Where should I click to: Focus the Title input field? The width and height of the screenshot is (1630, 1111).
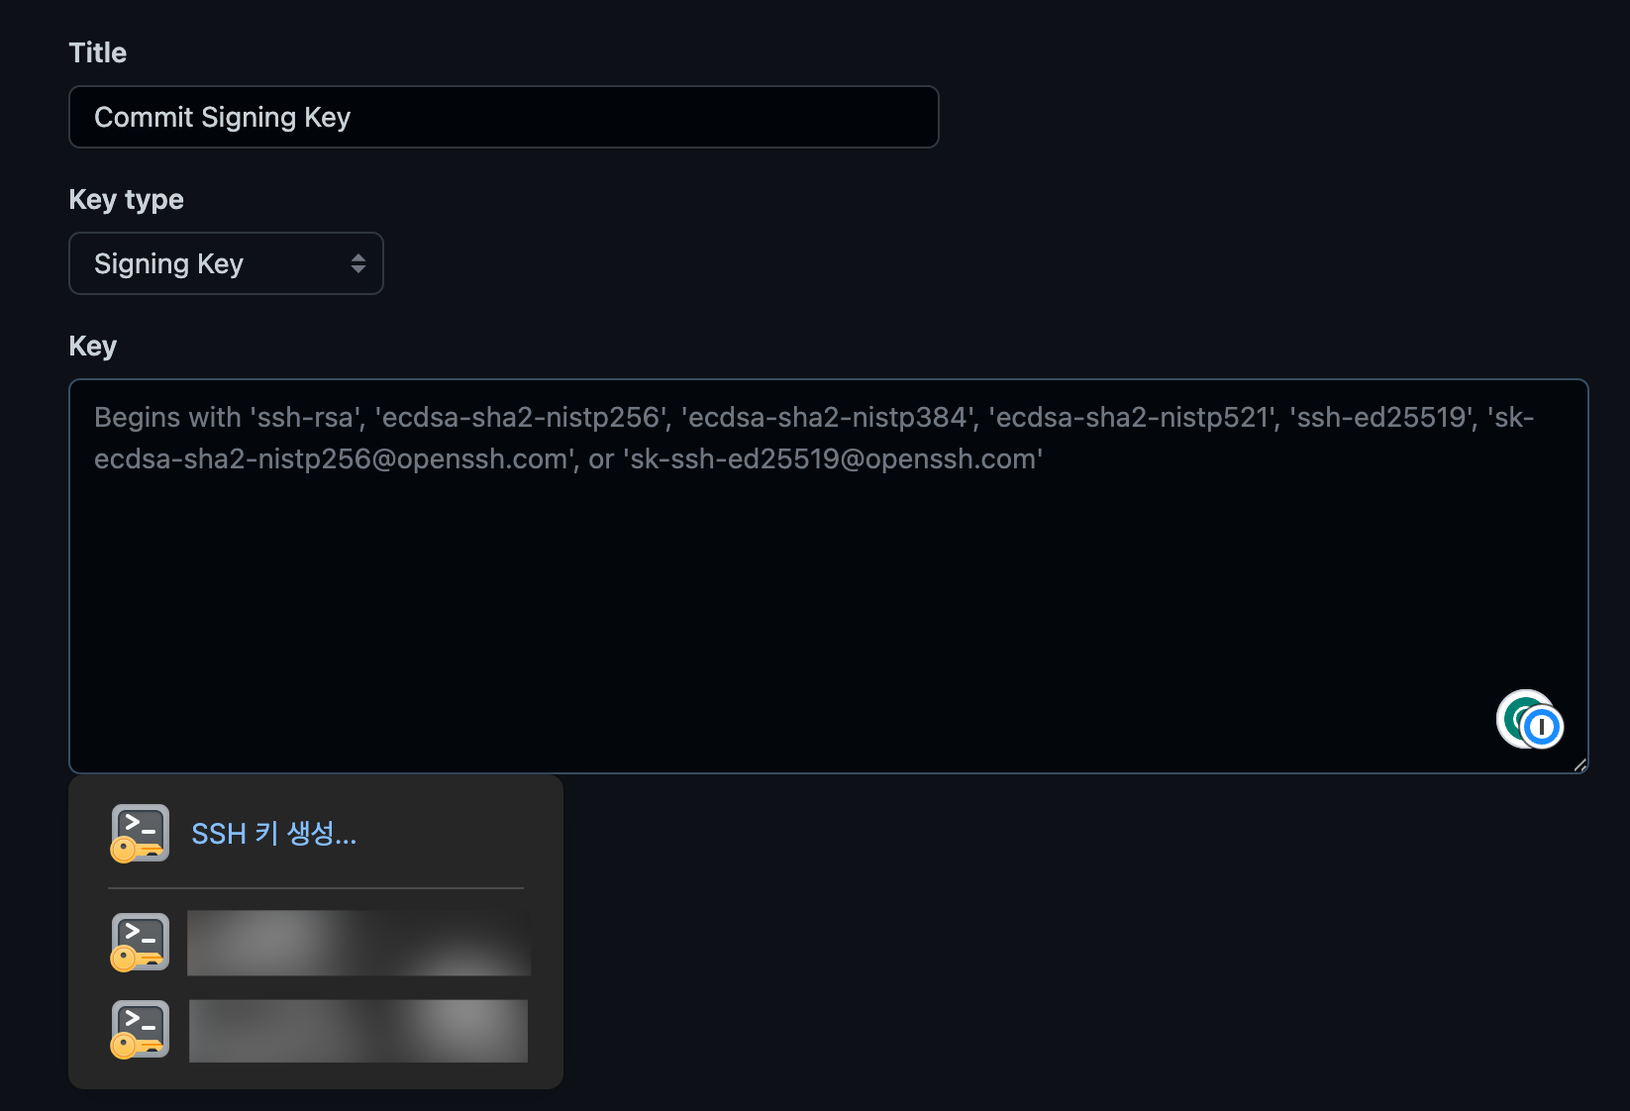[x=504, y=117]
